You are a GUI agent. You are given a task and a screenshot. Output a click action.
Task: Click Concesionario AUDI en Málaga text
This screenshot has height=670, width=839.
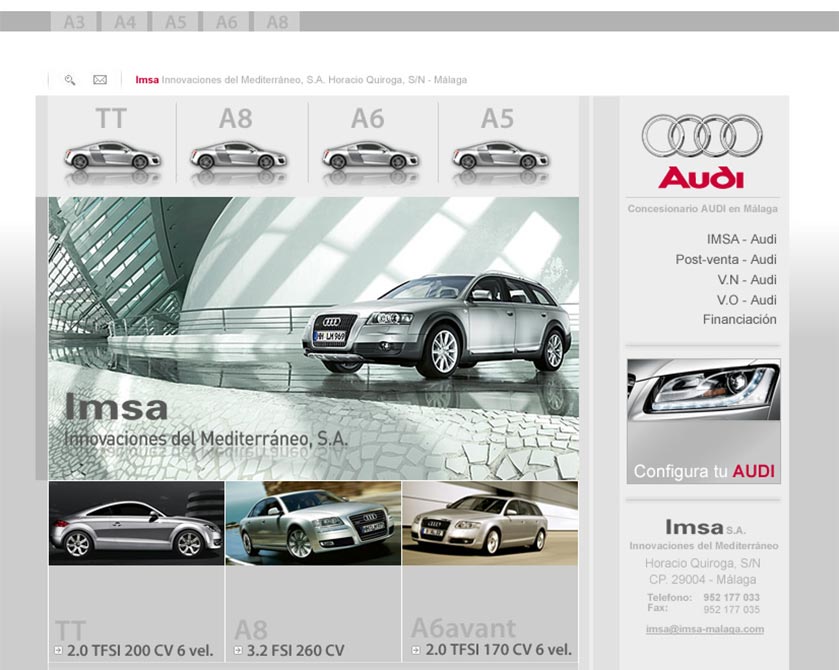click(x=703, y=209)
